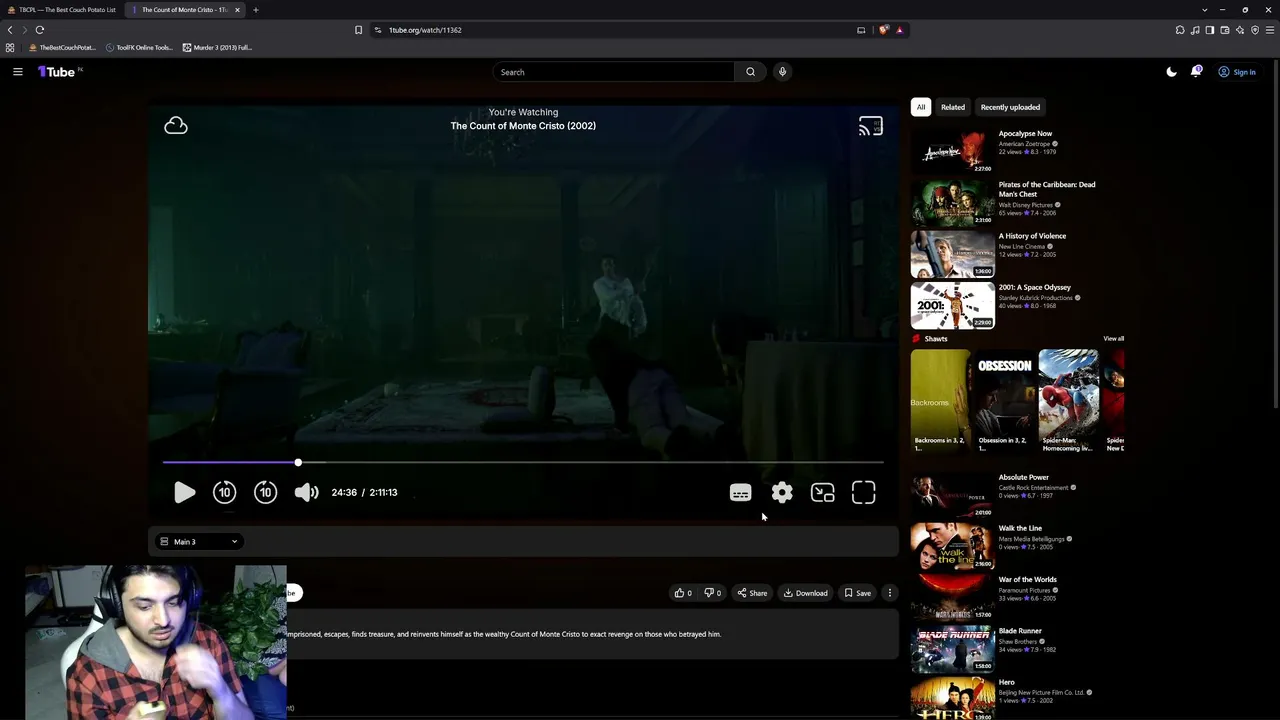Viewport: 1280px width, 720px height.
Task: Rewind the video by 10 seconds
Action: pos(224,492)
